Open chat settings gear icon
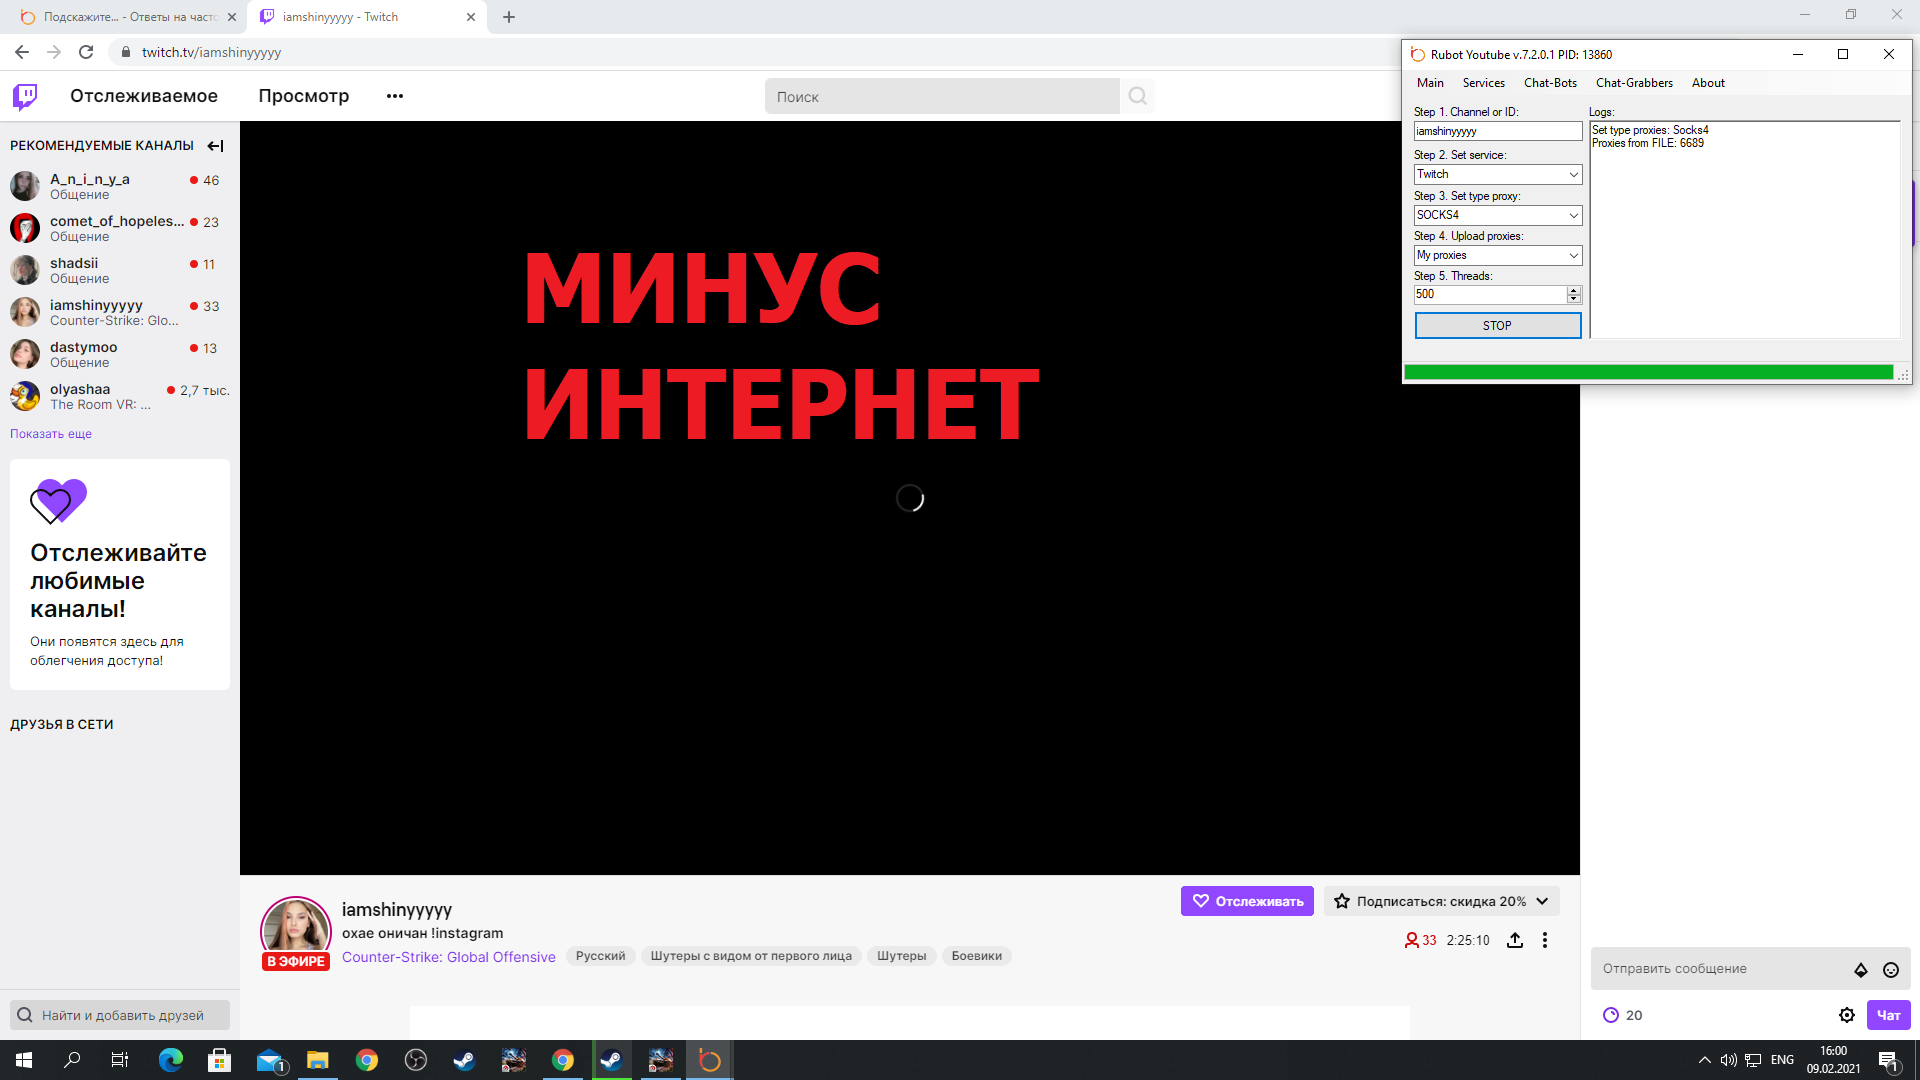 click(1846, 1015)
